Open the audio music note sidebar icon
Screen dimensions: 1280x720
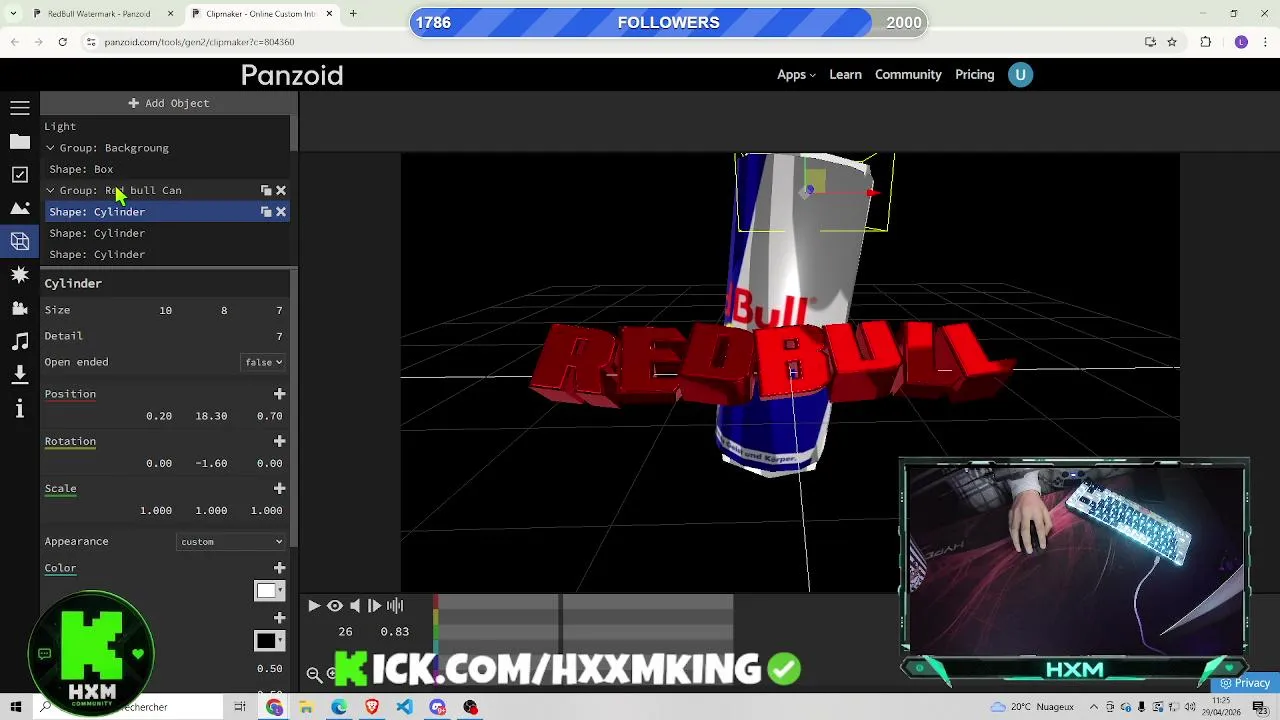pyautogui.click(x=20, y=341)
